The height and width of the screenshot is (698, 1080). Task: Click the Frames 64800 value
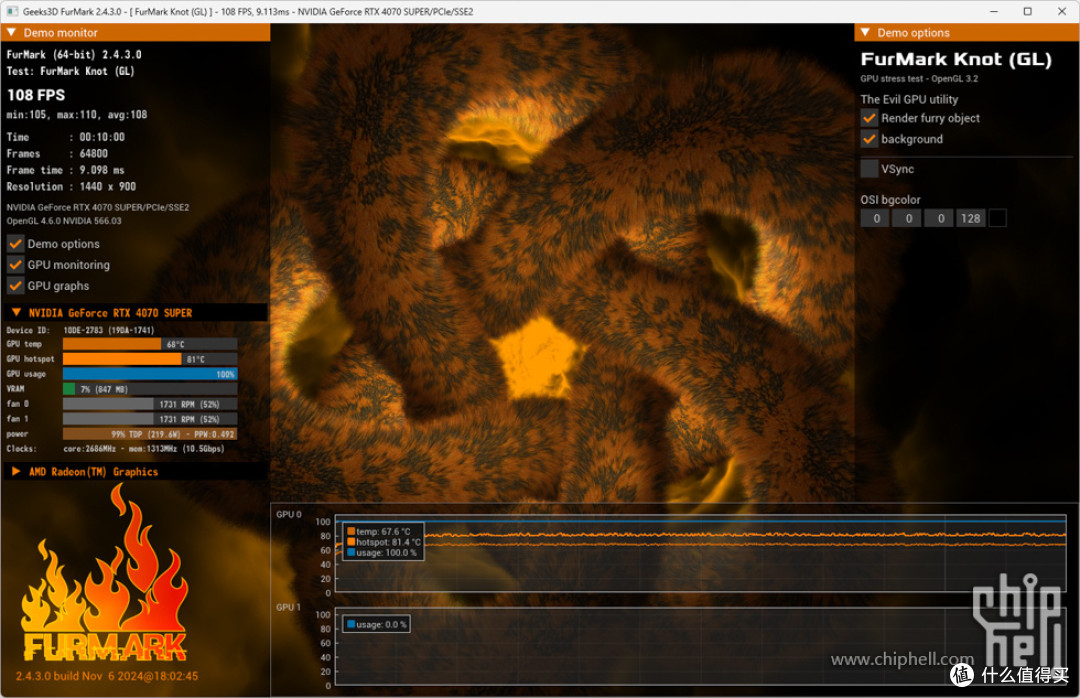click(94, 154)
